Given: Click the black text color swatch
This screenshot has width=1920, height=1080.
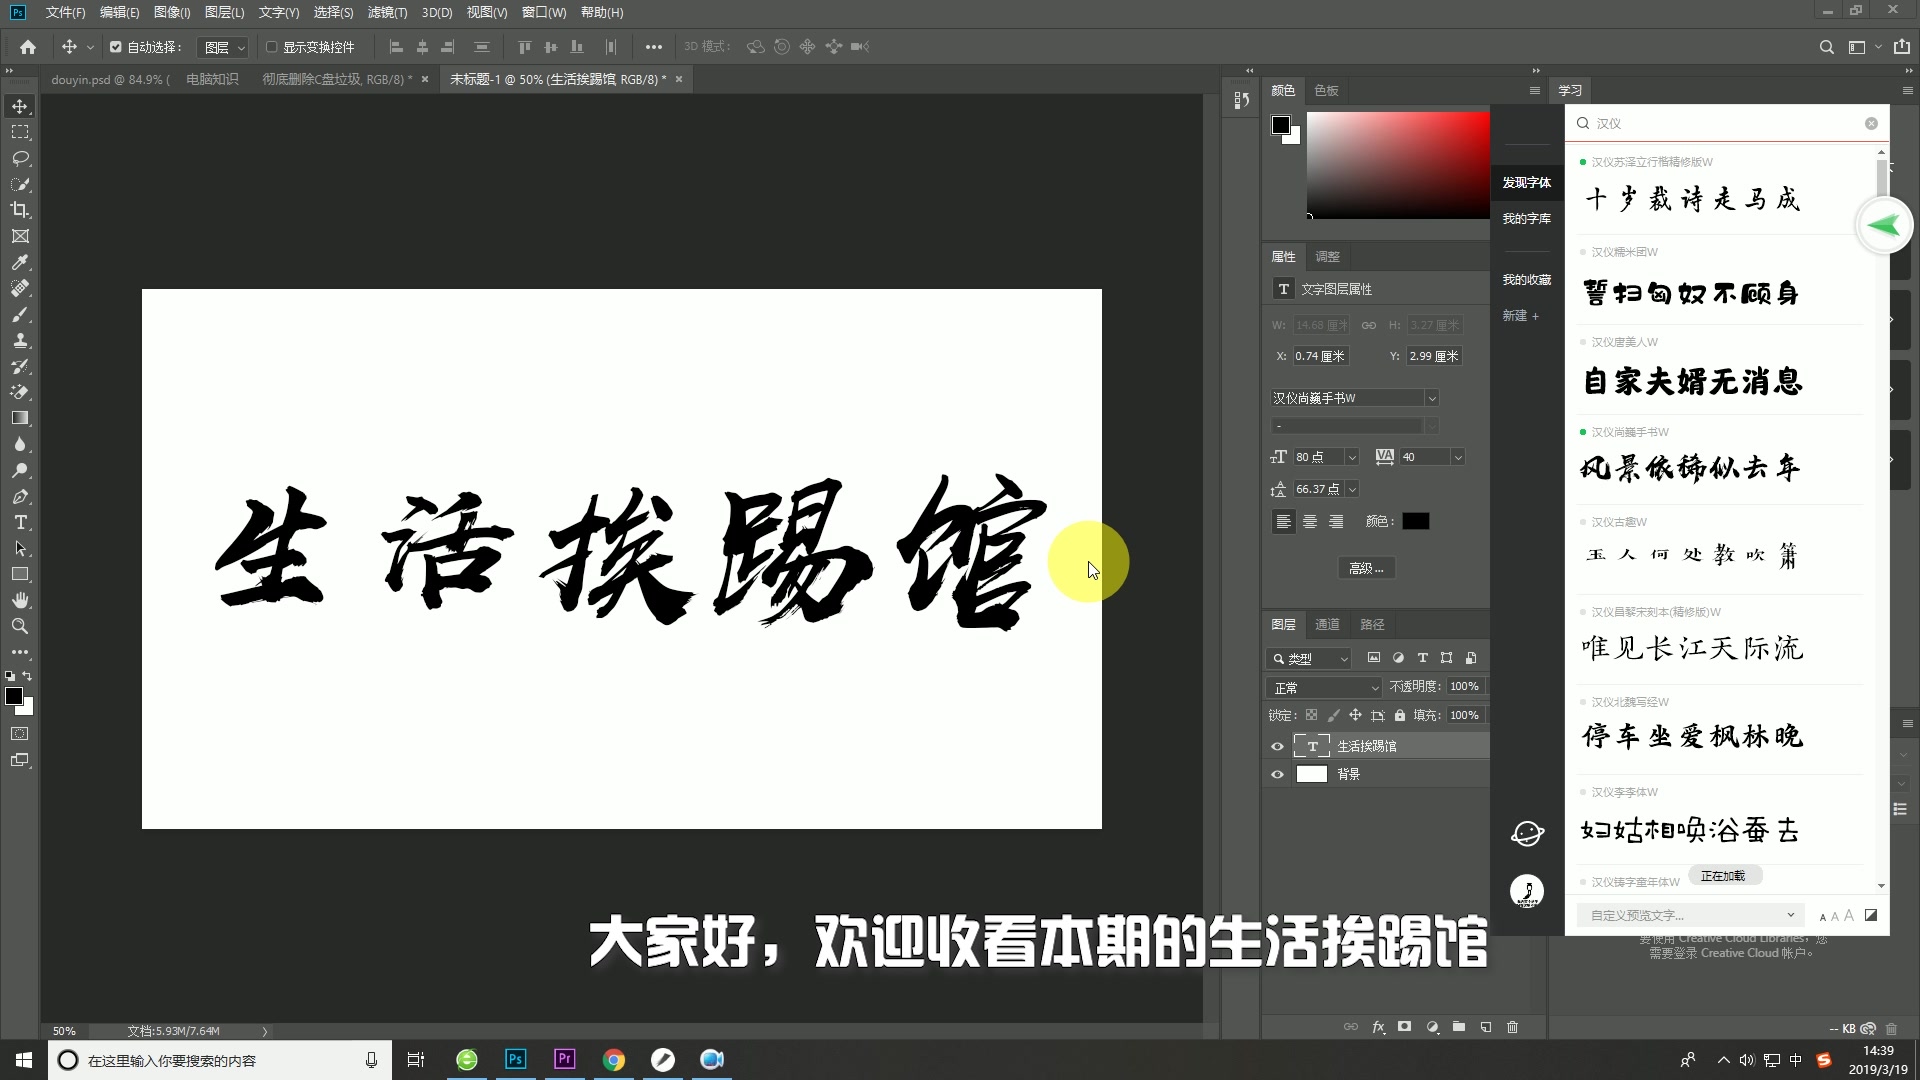Looking at the screenshot, I should click(x=1415, y=520).
